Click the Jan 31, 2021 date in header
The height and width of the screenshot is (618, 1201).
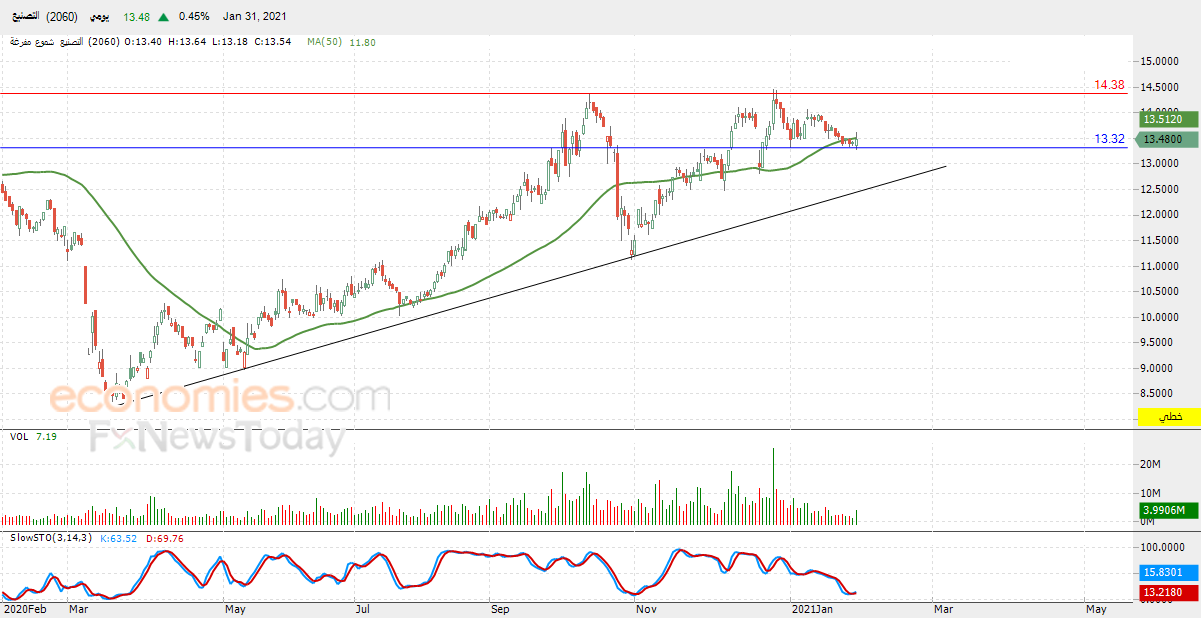[255, 16]
